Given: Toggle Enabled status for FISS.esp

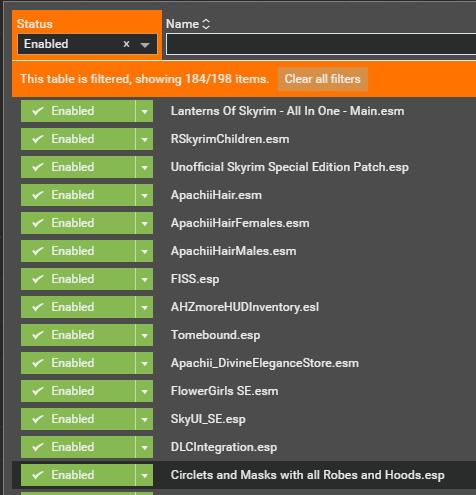Looking at the screenshot, I should [78, 279].
